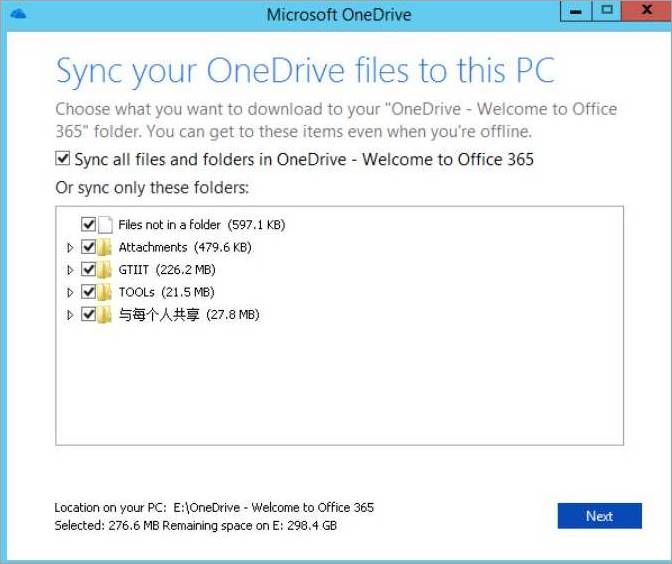Screen dimensions: 672x564
Task: Toggle the Files not in a folder checkbox
Action: tap(88, 224)
